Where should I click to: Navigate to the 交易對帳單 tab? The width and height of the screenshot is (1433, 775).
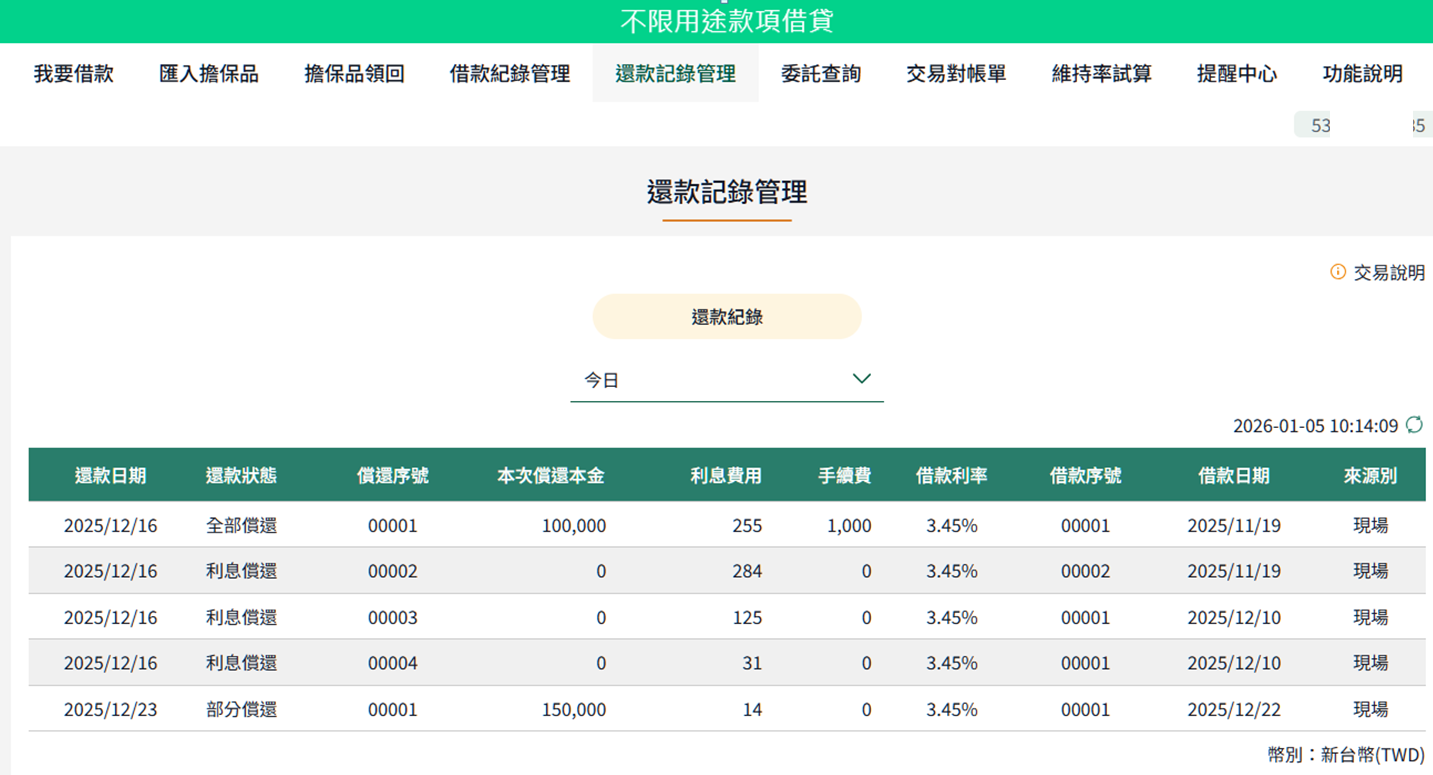pyautogui.click(x=956, y=73)
